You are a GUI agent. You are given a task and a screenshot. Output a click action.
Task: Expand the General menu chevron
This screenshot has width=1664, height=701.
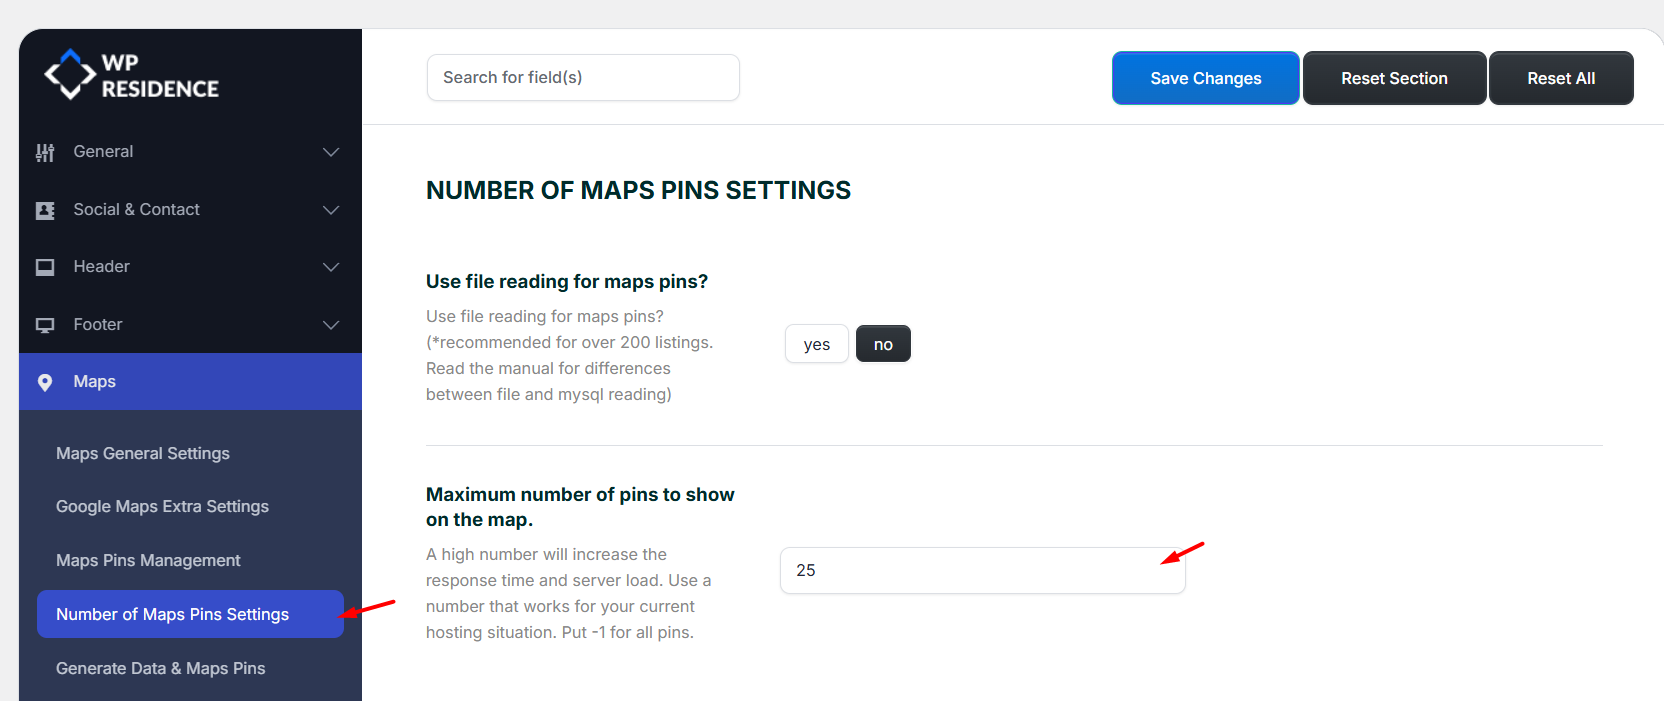pos(331,152)
